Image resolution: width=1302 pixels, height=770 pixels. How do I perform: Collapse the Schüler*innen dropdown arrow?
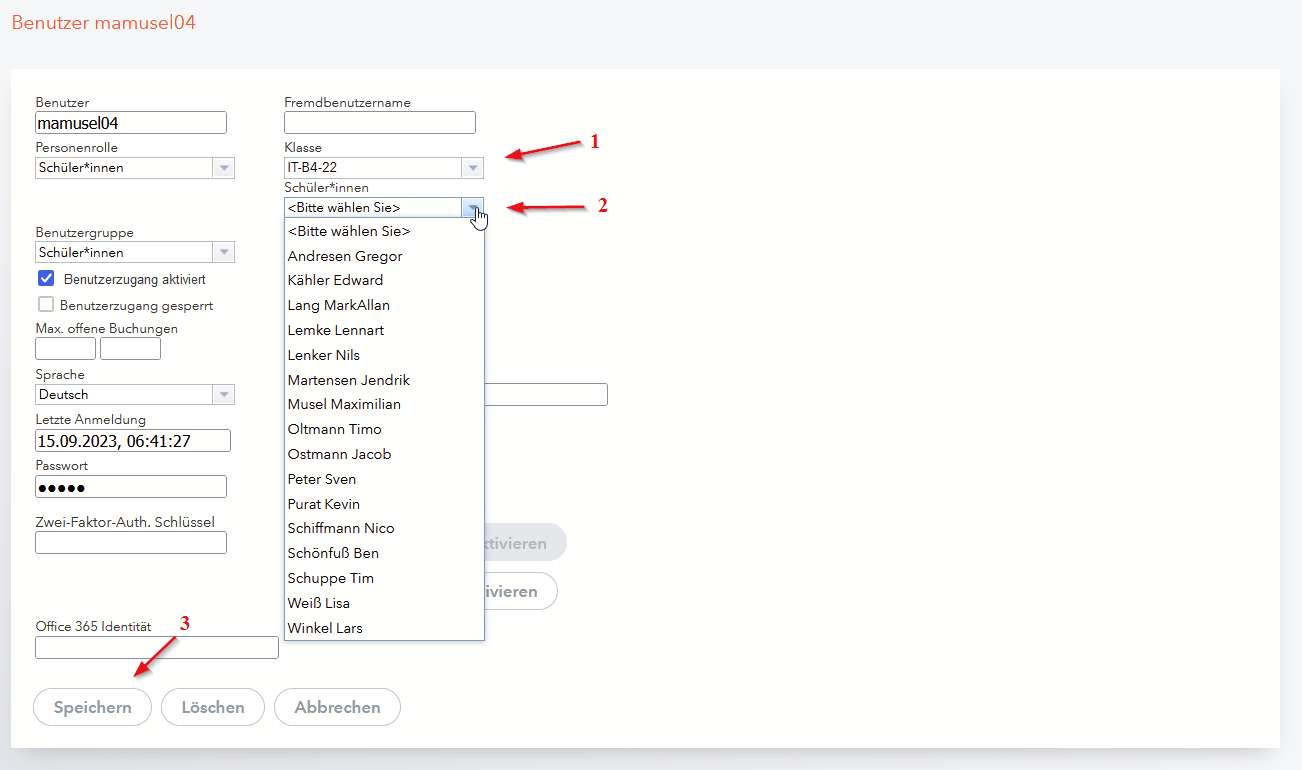(x=473, y=208)
